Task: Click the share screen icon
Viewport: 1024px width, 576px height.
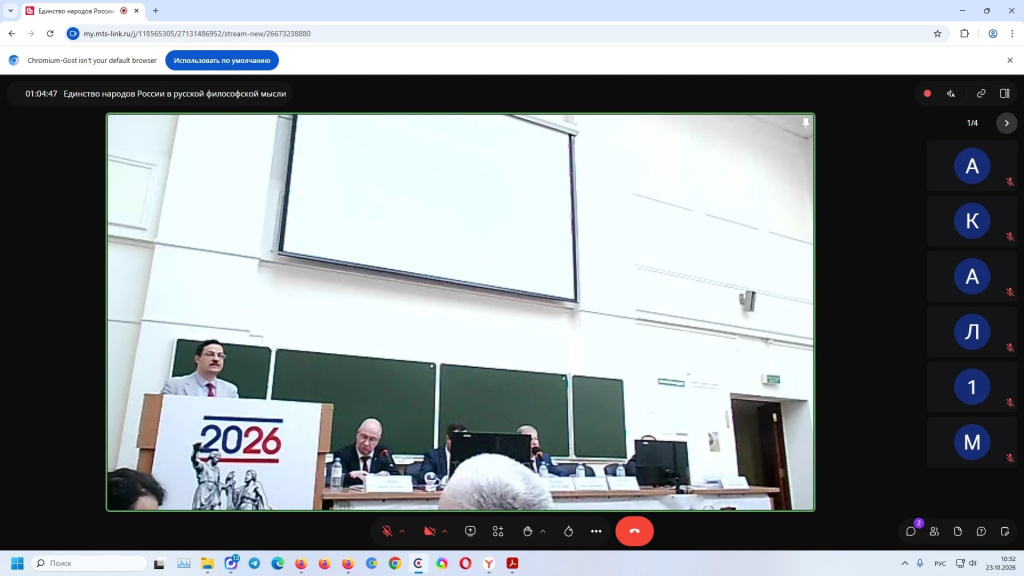Action: tap(470, 532)
